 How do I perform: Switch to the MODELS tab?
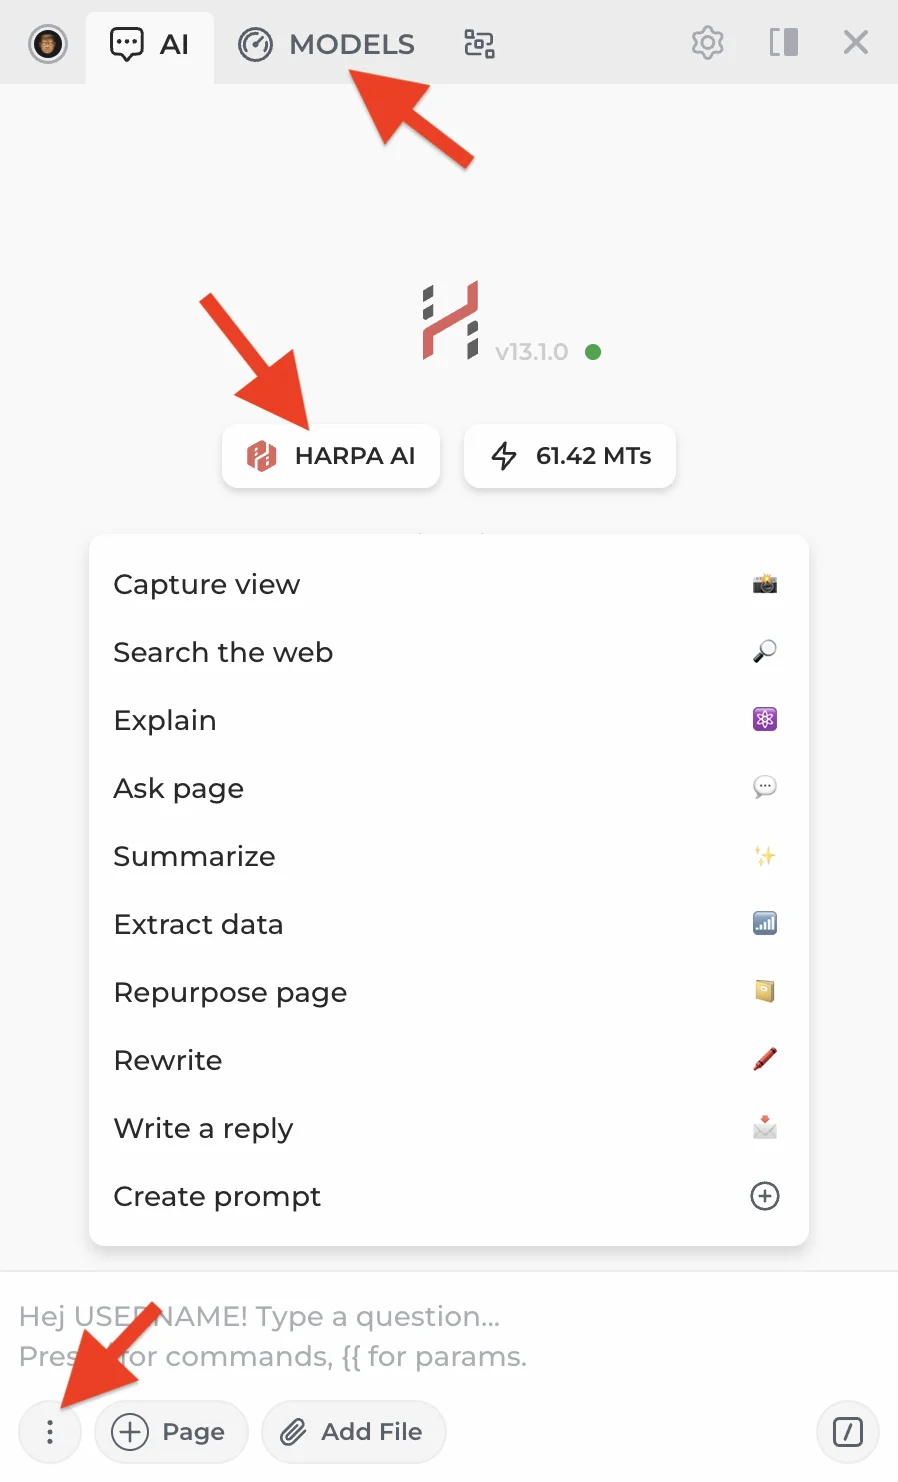[326, 45]
